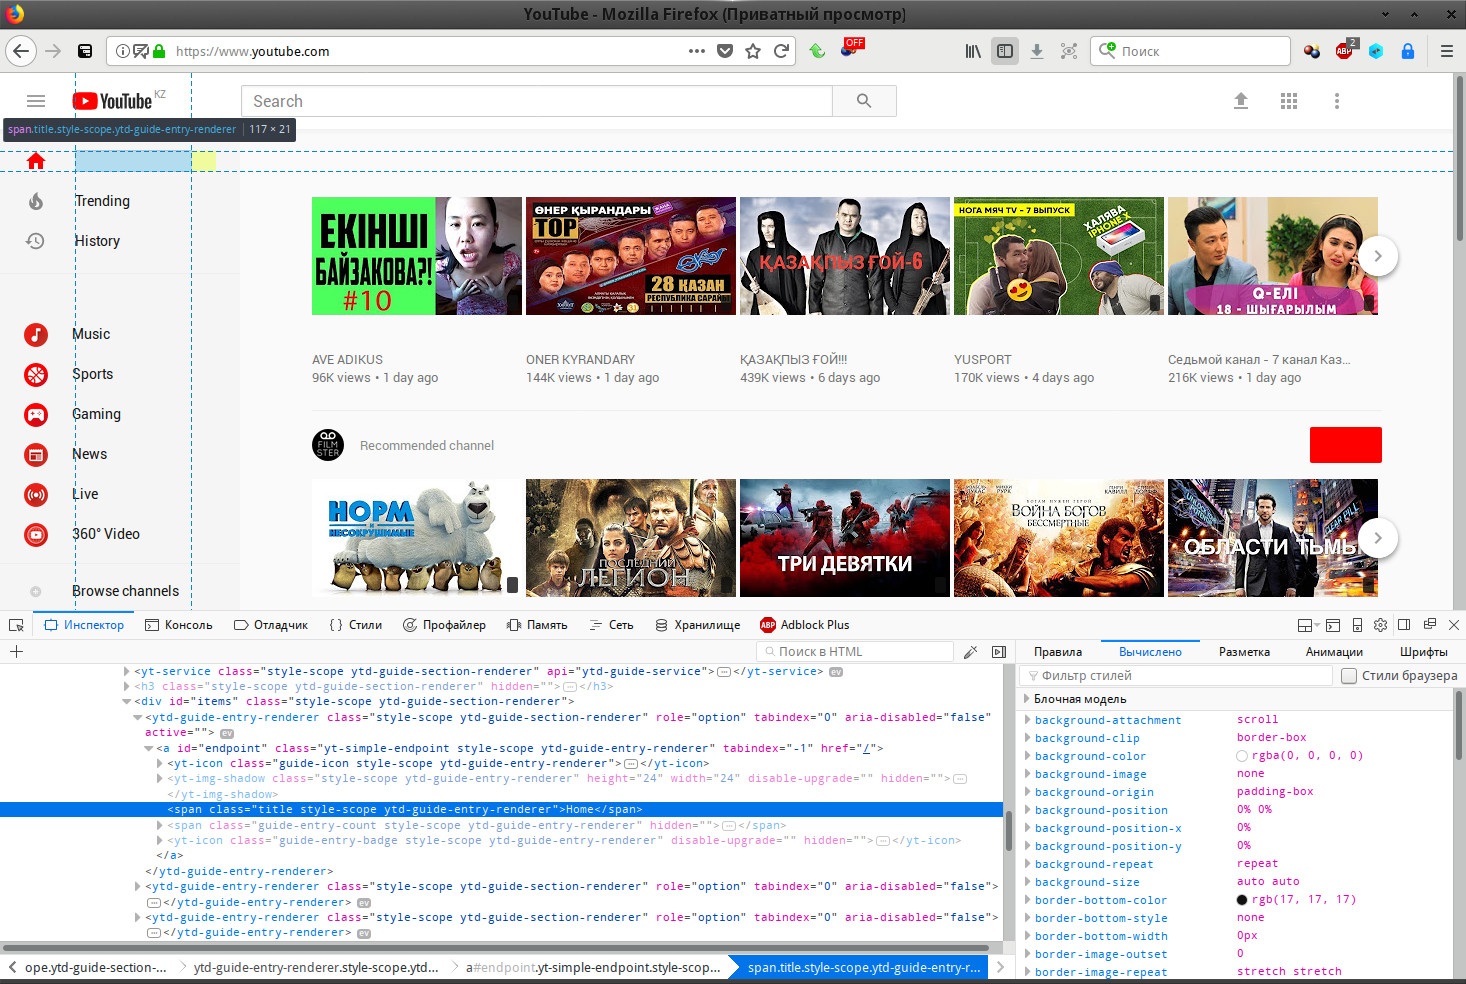The width and height of the screenshot is (1466, 984).
Task: Click the Sports channel icon
Action: point(36,374)
